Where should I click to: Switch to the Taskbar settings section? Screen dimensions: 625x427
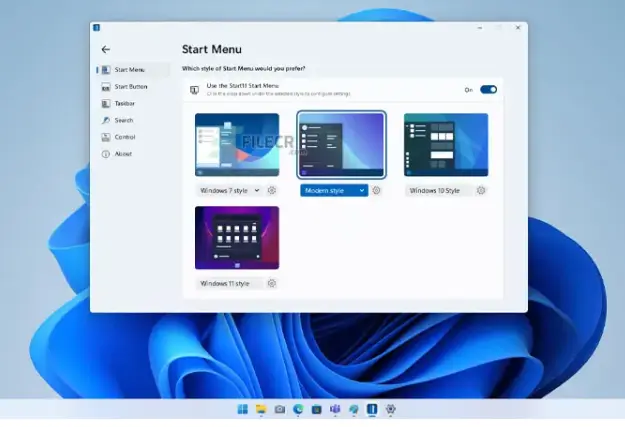point(124,103)
